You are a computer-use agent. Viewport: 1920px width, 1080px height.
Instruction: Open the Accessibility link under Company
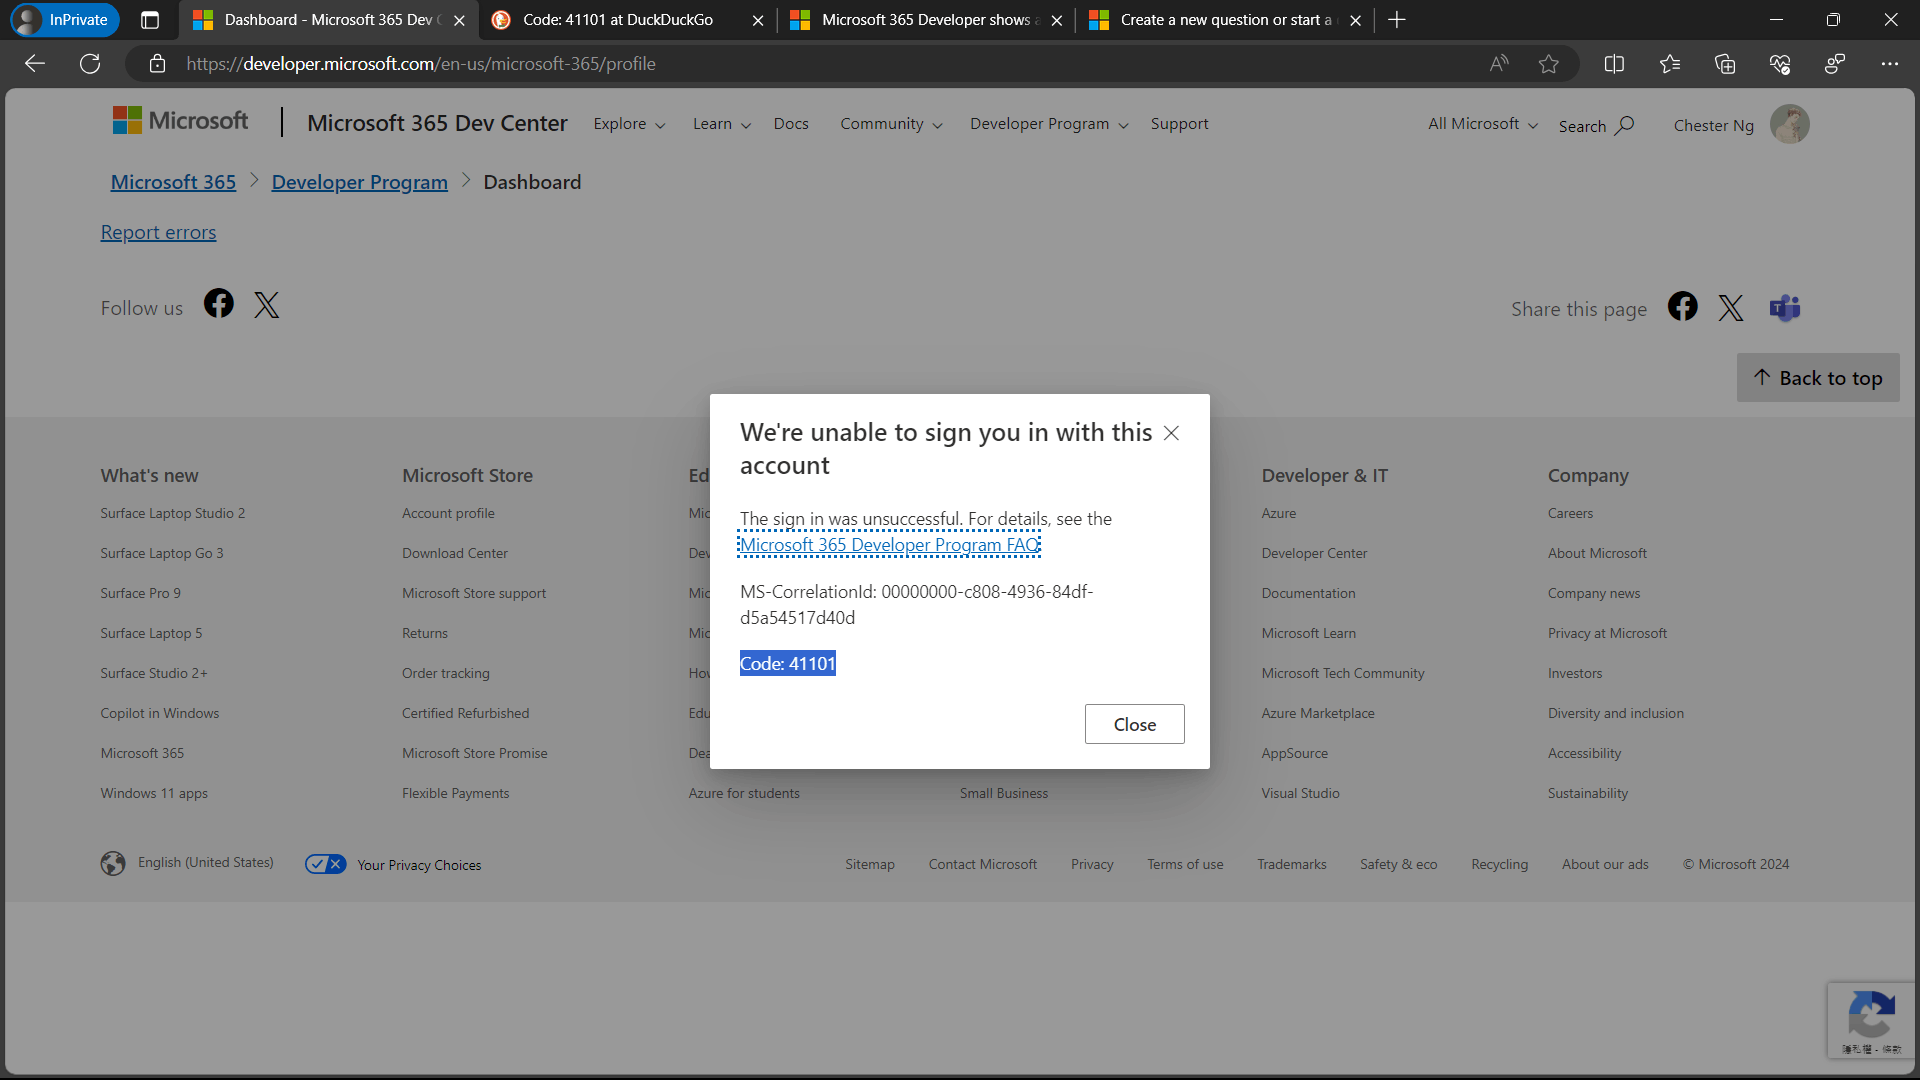tap(1584, 753)
